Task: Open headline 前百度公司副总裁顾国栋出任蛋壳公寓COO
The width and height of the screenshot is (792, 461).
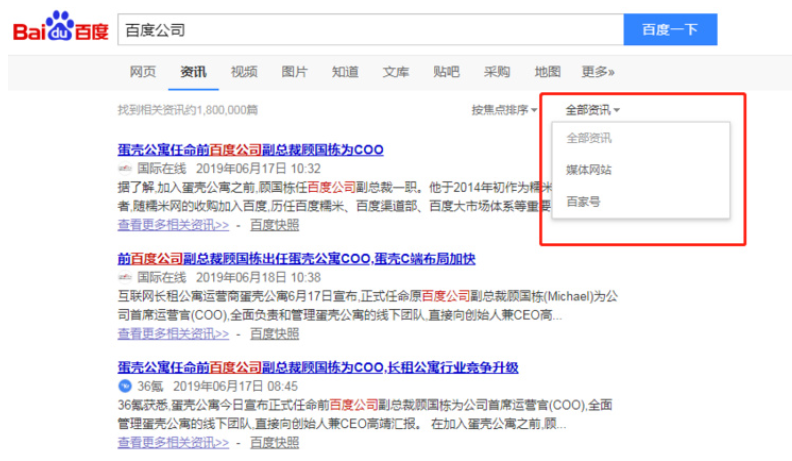Action: pyautogui.click(x=296, y=259)
